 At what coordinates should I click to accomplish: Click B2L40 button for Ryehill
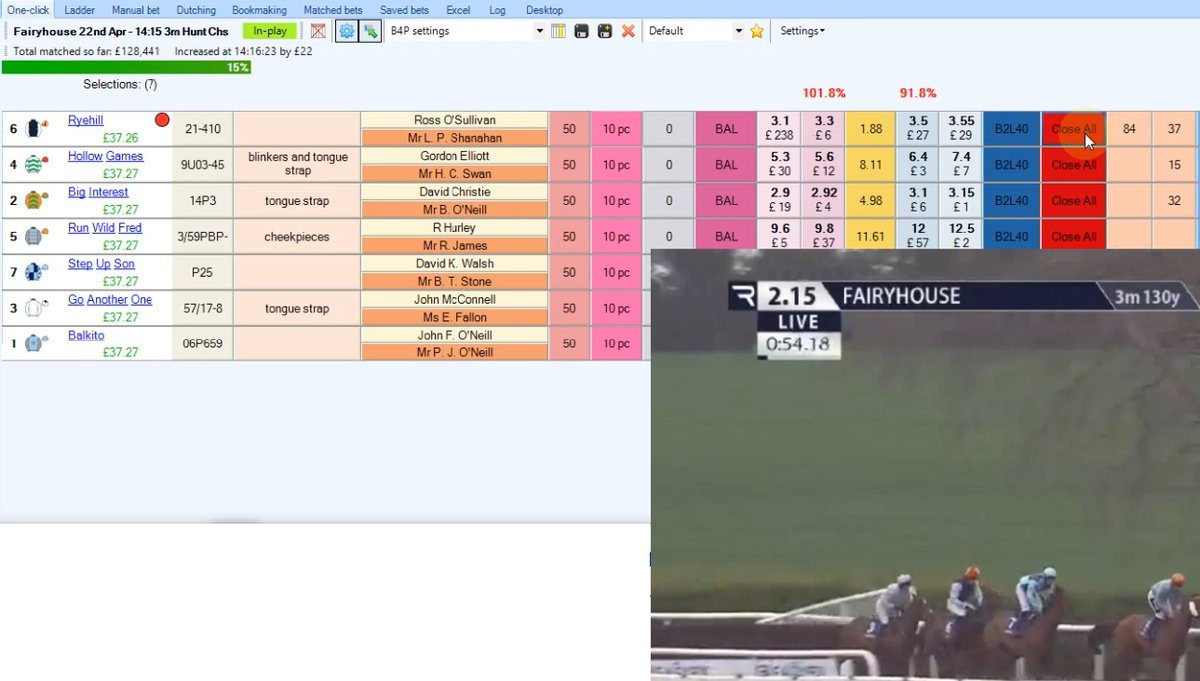tap(1011, 129)
